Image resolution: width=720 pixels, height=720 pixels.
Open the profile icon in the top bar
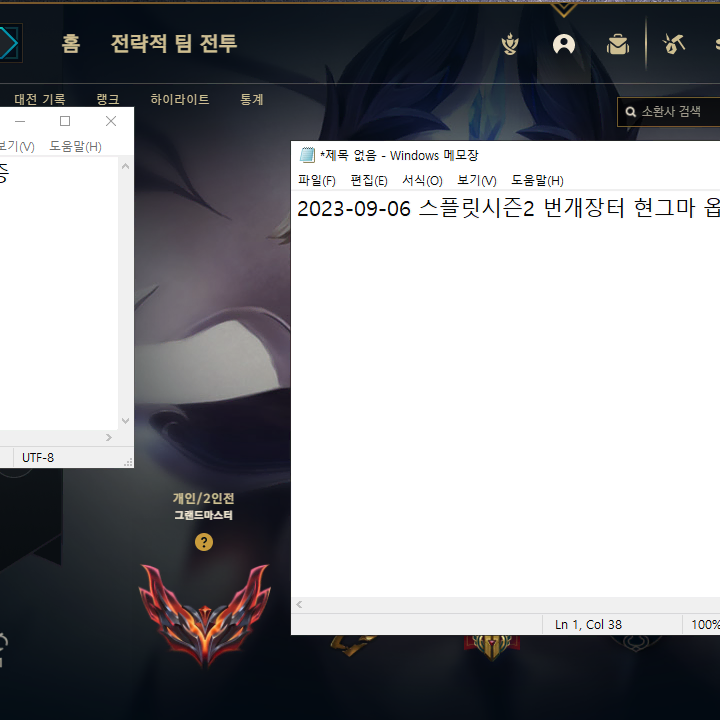[564, 45]
